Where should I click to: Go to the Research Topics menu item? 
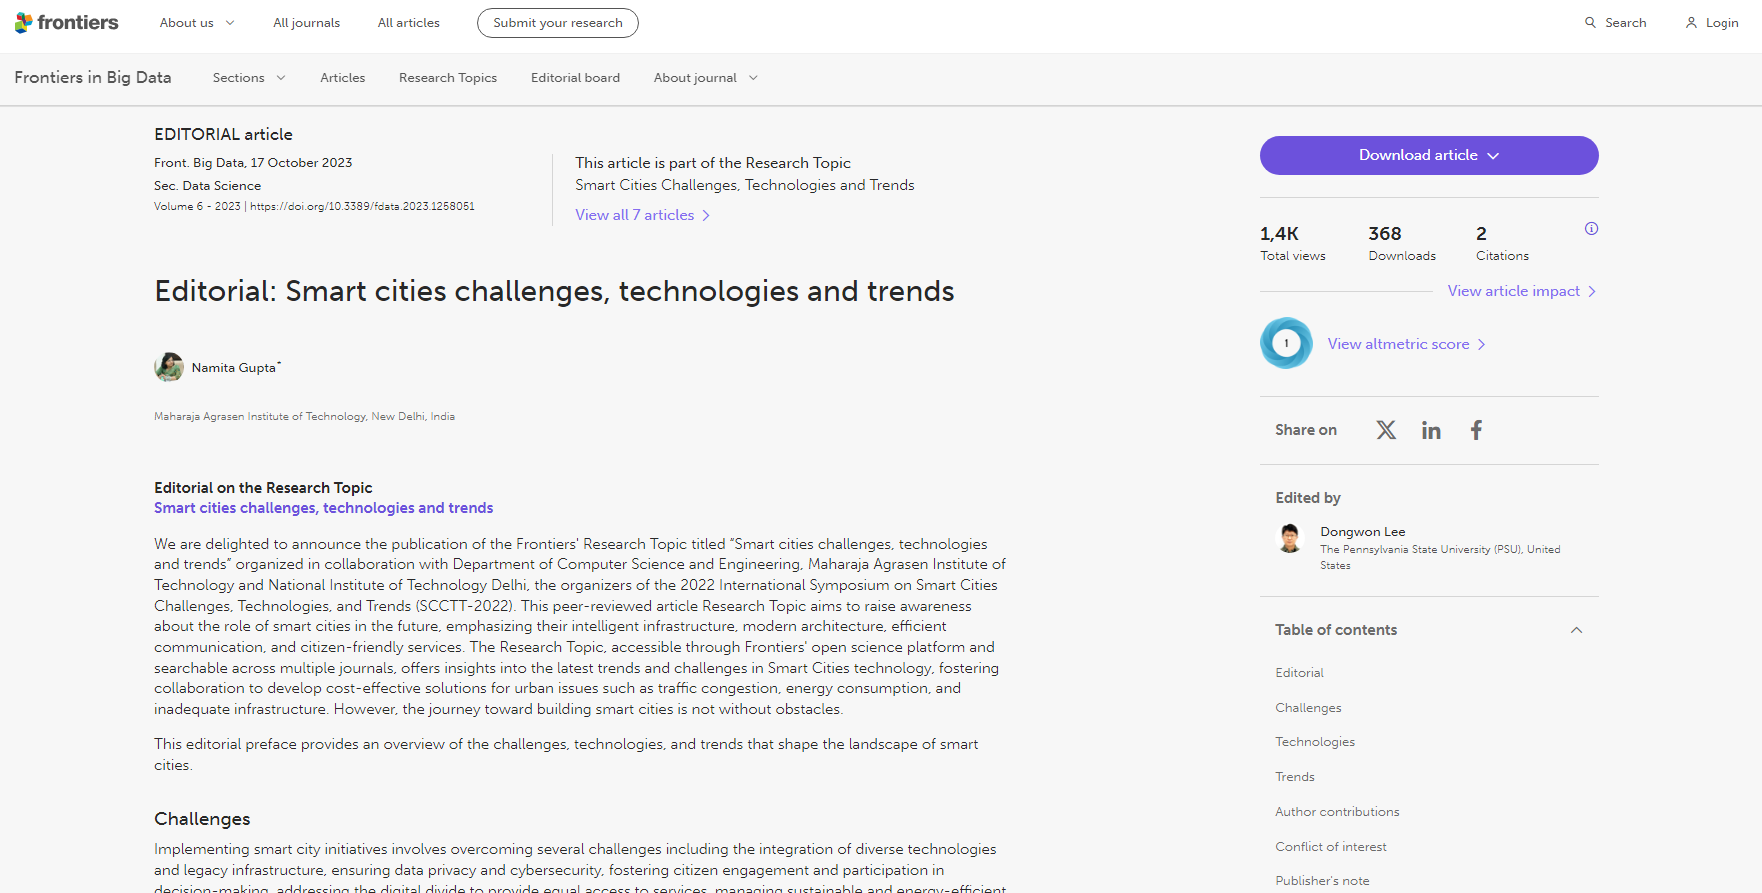point(448,77)
